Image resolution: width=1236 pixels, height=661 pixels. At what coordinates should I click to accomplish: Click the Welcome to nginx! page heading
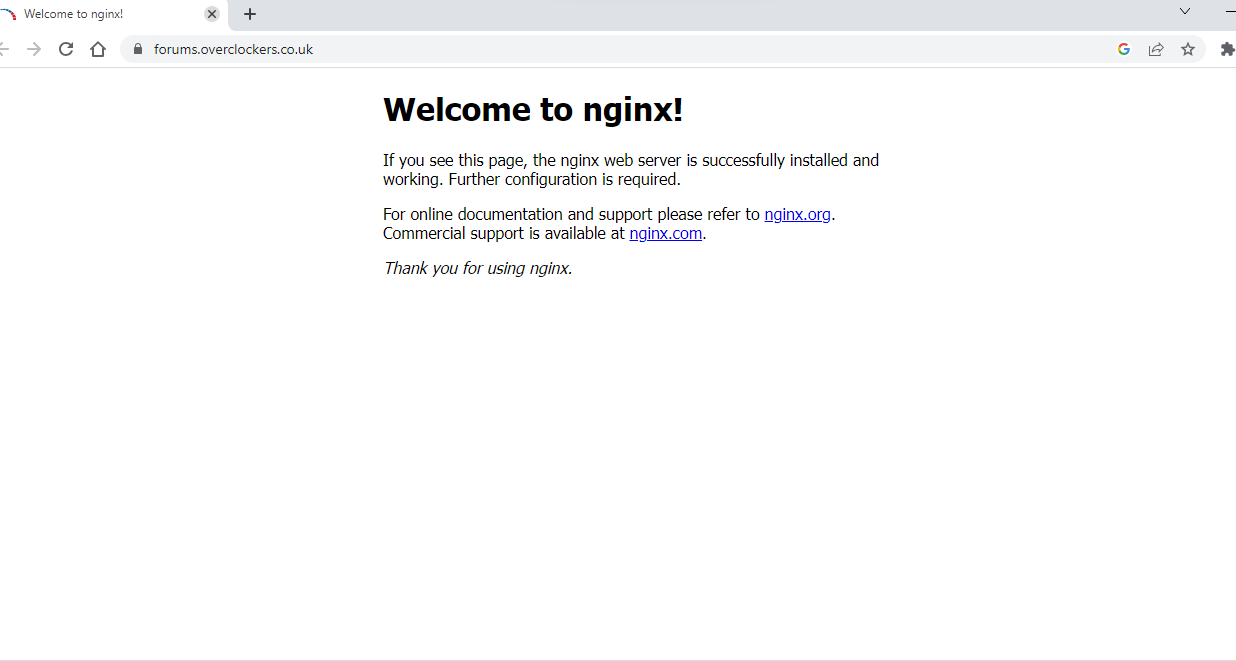pos(533,110)
